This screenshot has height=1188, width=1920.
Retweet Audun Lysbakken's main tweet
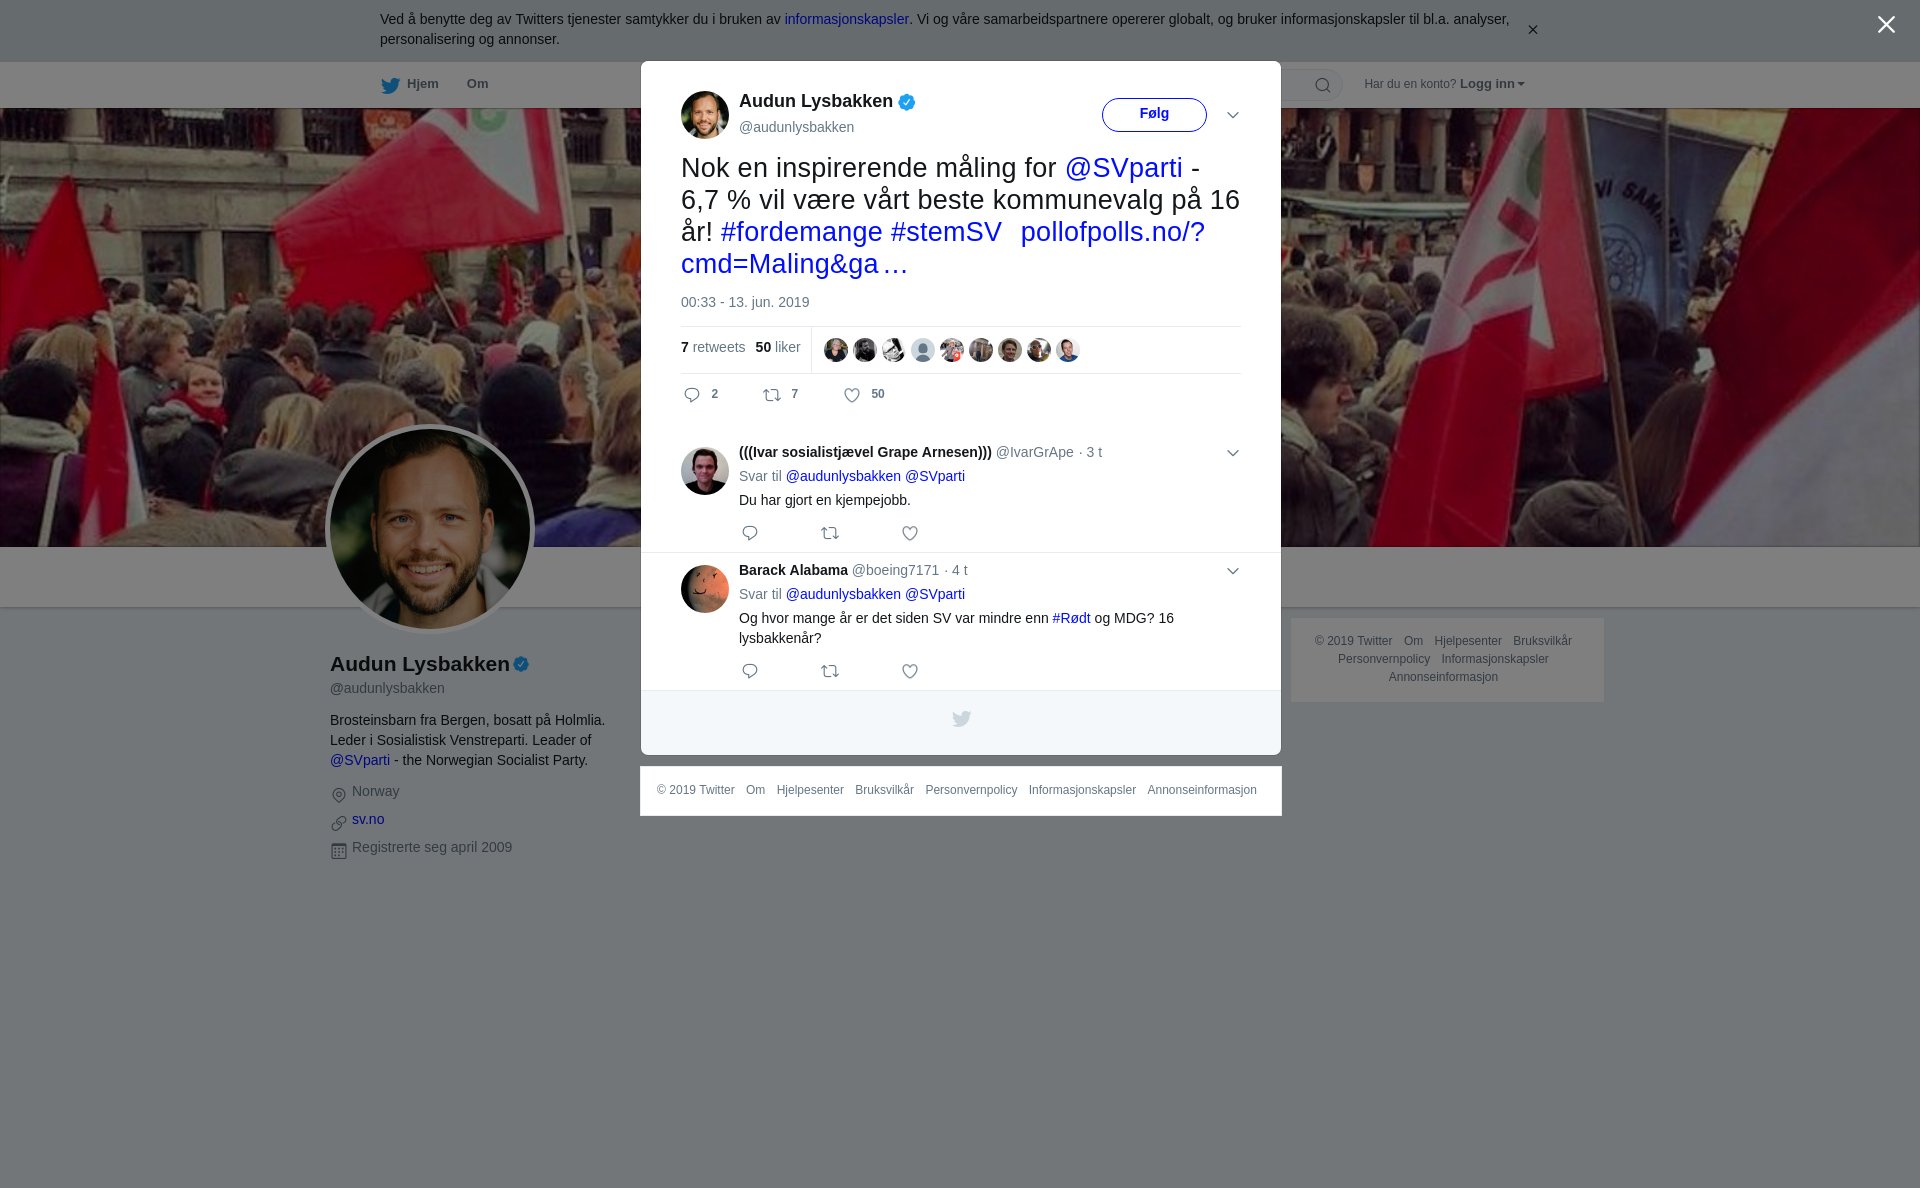coord(772,395)
